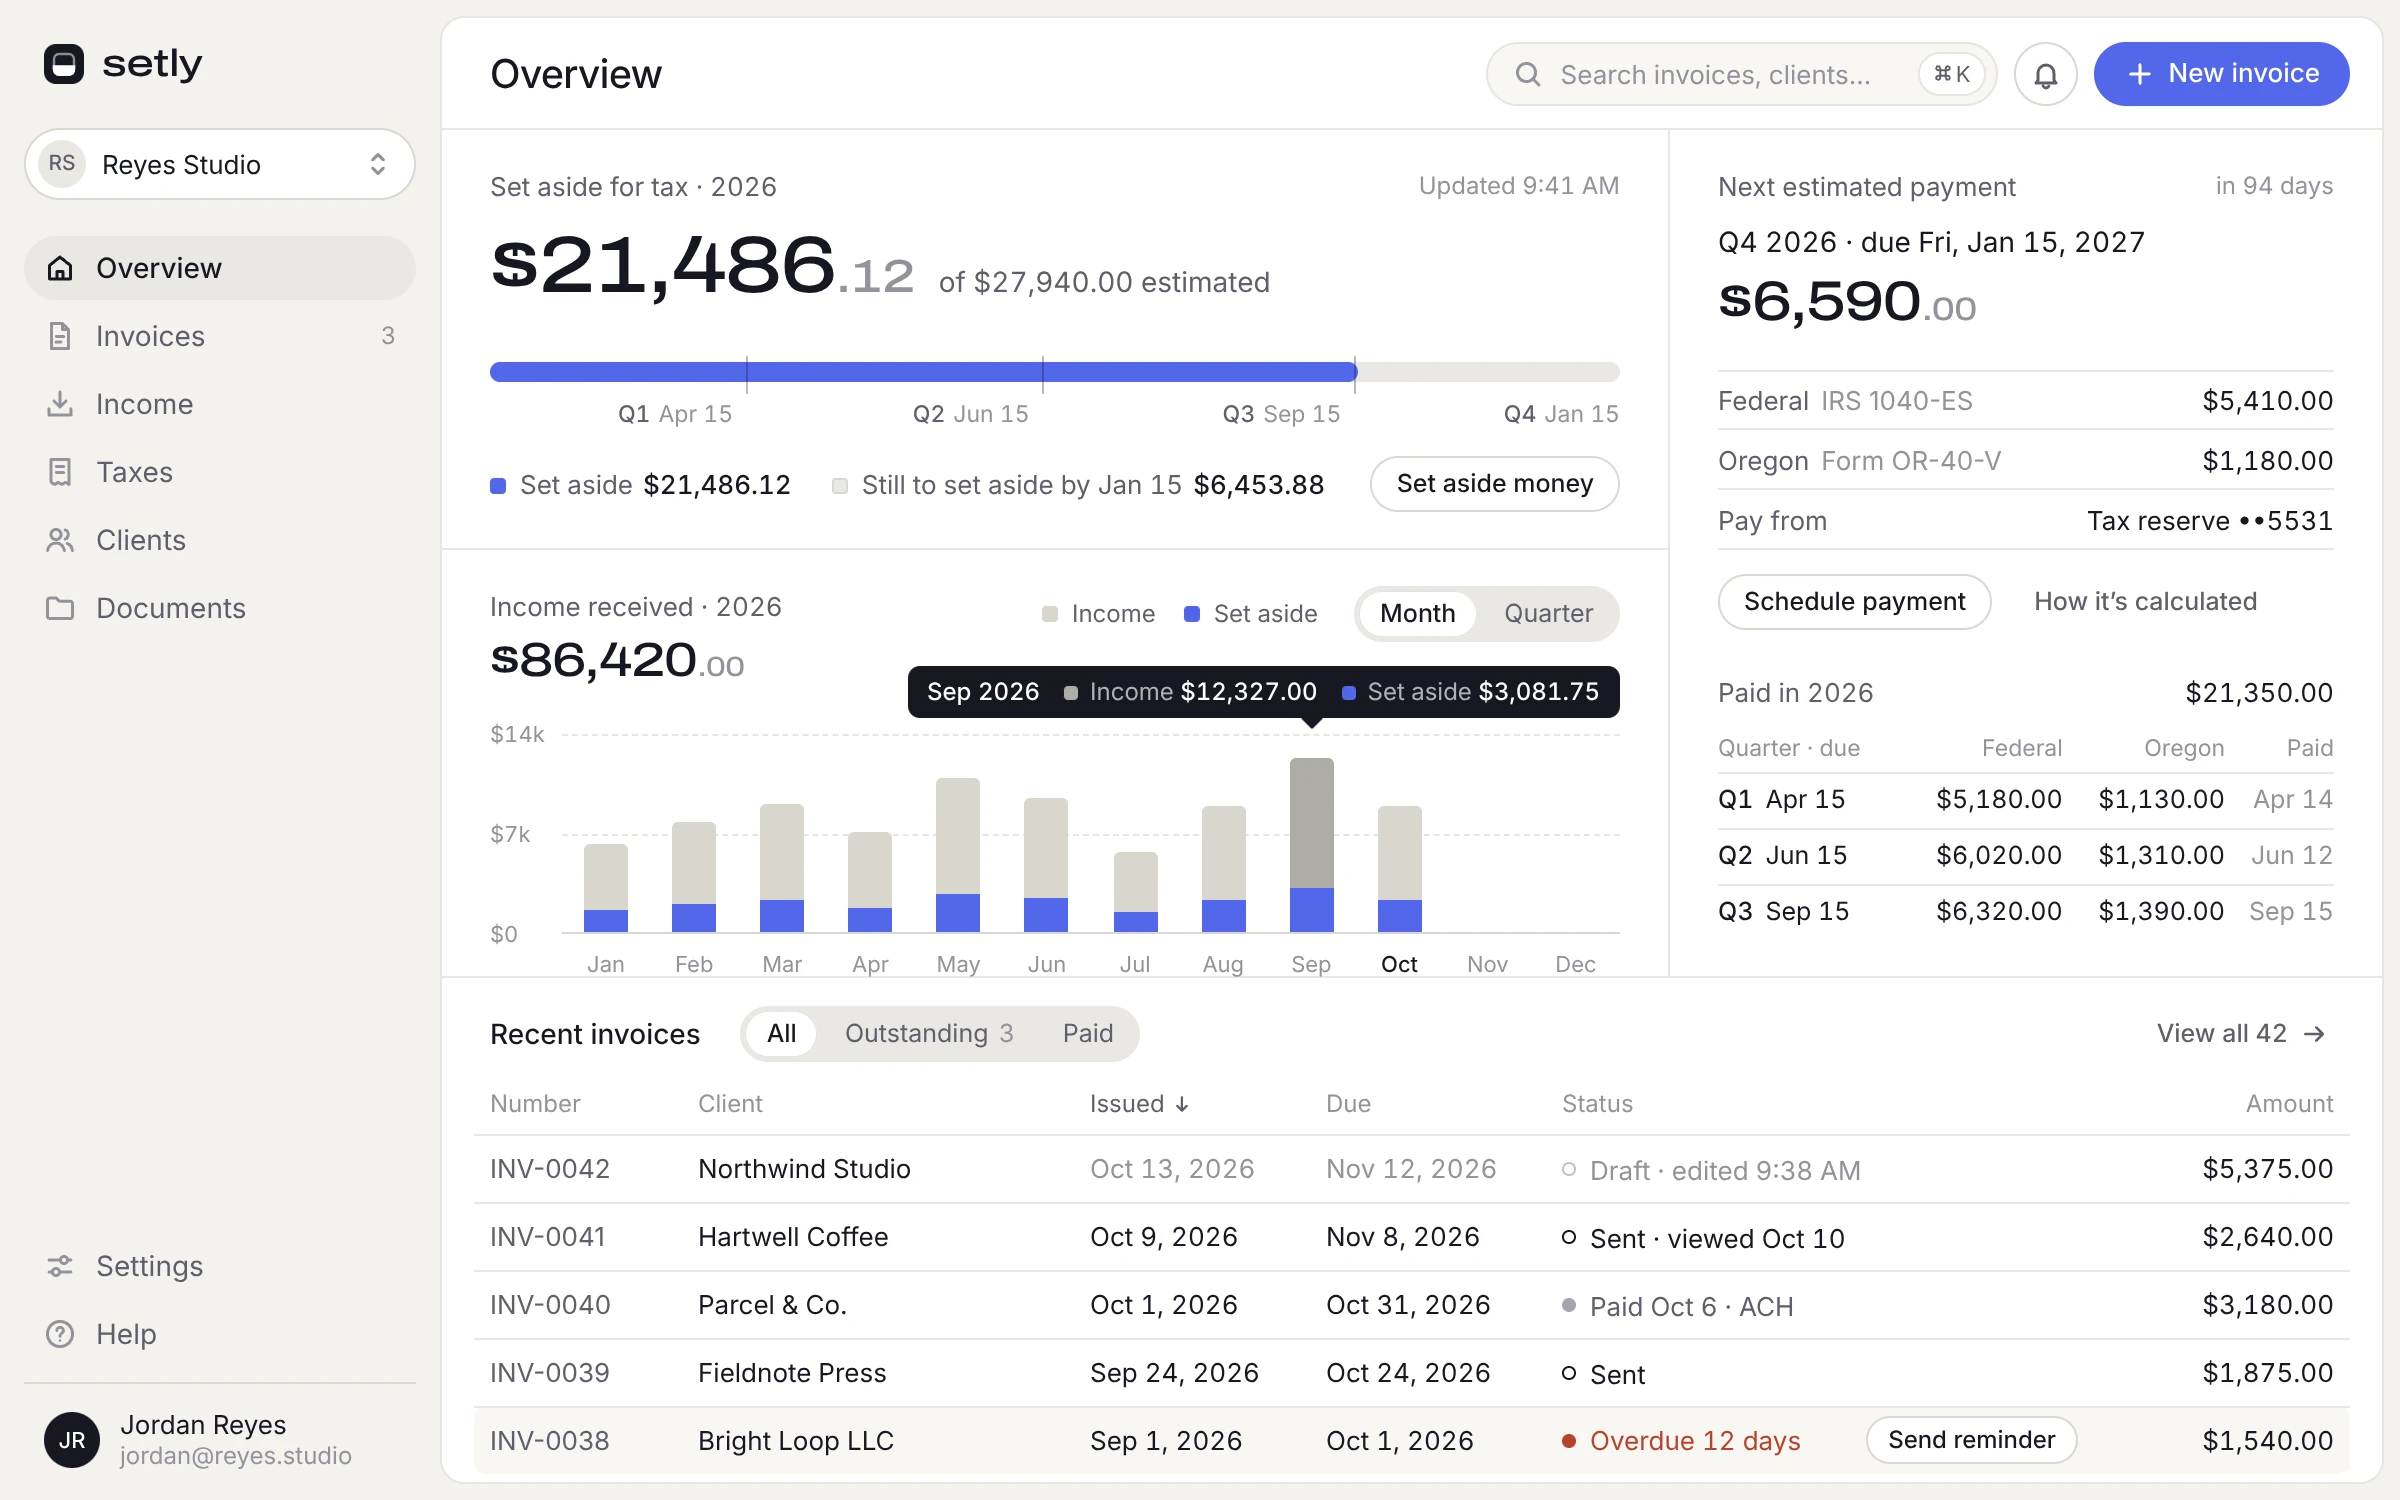This screenshot has width=2400, height=1500.
Task: Click the New invoice button
Action: pyautogui.click(x=2221, y=74)
